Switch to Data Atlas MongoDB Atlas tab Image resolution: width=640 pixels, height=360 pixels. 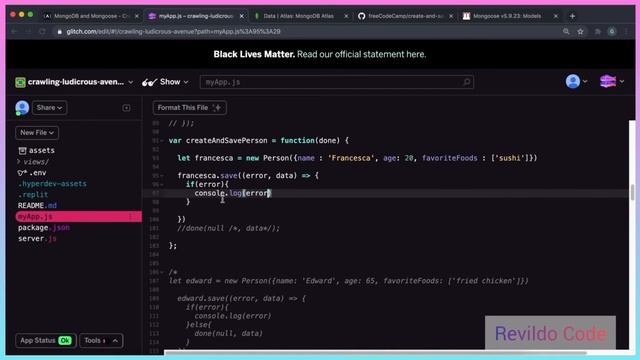click(299, 16)
